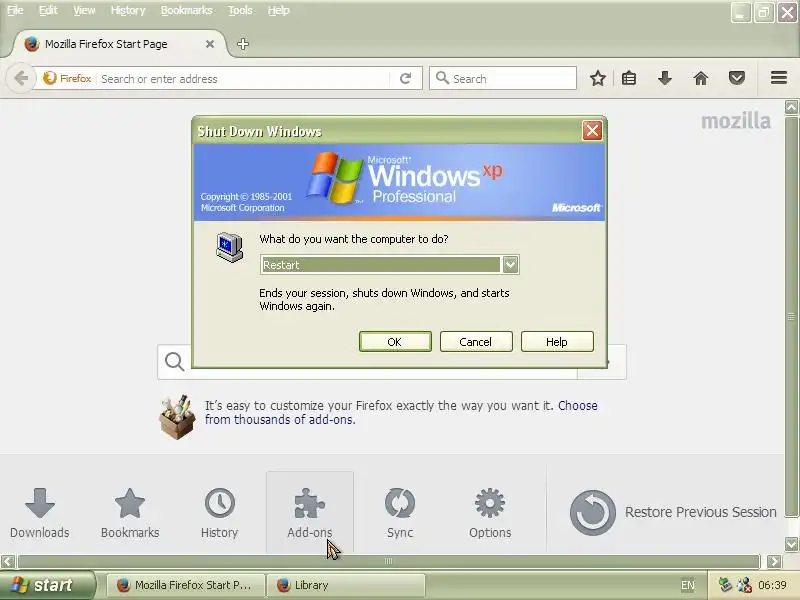800x600 pixels.
Task: Click the start page search magnifier icon
Action: (x=174, y=362)
